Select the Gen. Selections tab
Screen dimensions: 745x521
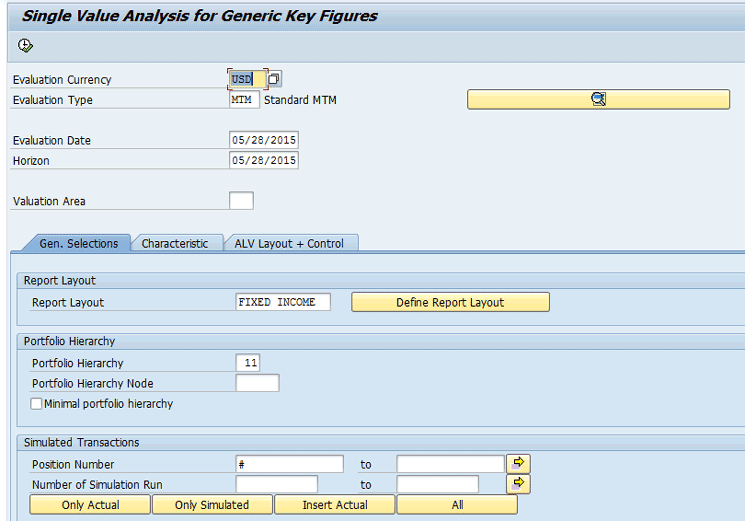(78, 243)
